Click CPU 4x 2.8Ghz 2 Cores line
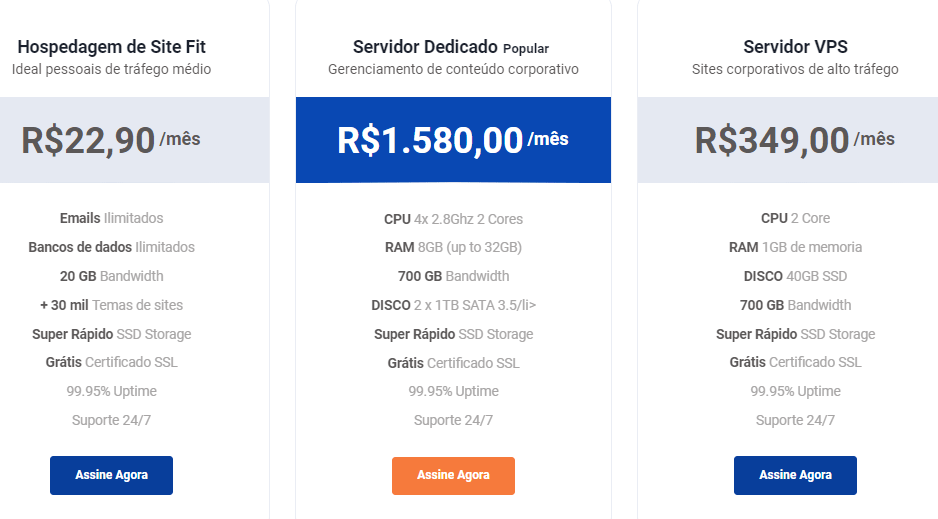This screenshot has width=938, height=519. 453,219
